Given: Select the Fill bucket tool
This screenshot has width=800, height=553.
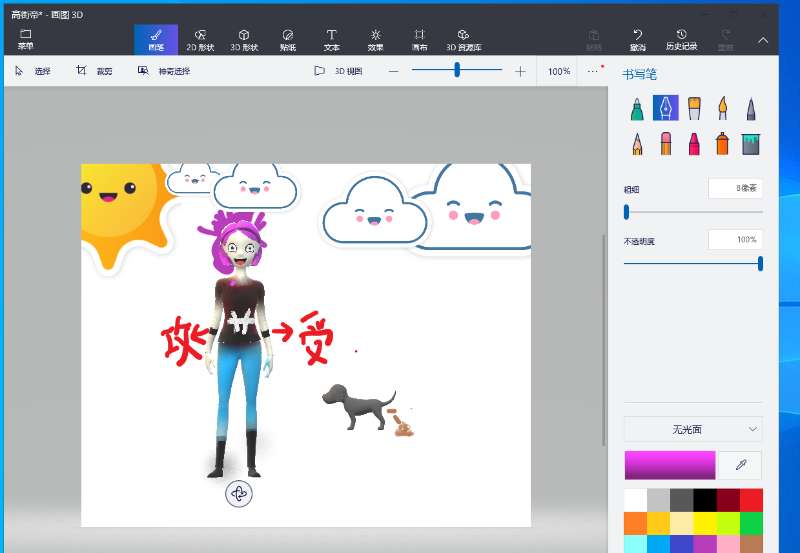Looking at the screenshot, I should click(x=751, y=144).
